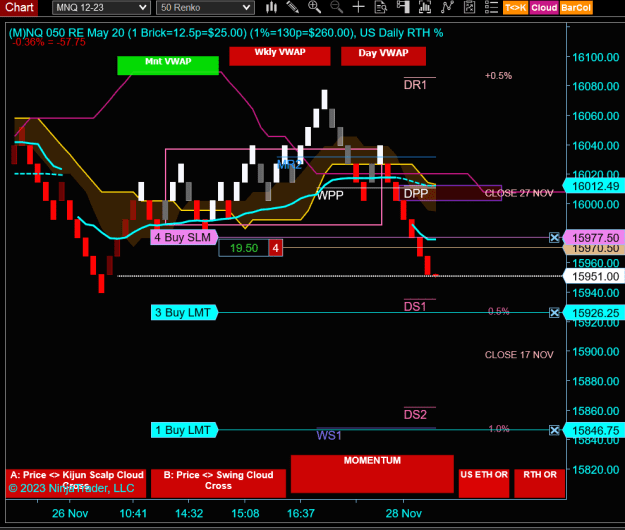The height and width of the screenshot is (530, 625).
Task: Click the DS1 pivot label
Action: [415, 306]
